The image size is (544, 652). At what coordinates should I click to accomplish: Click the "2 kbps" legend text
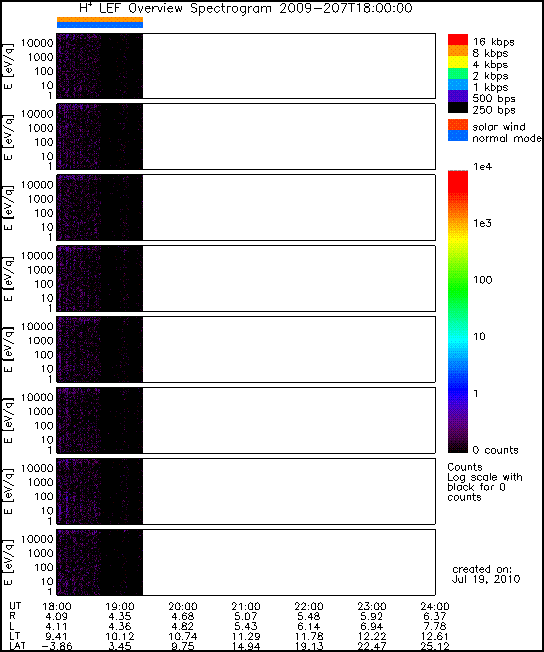(491, 76)
